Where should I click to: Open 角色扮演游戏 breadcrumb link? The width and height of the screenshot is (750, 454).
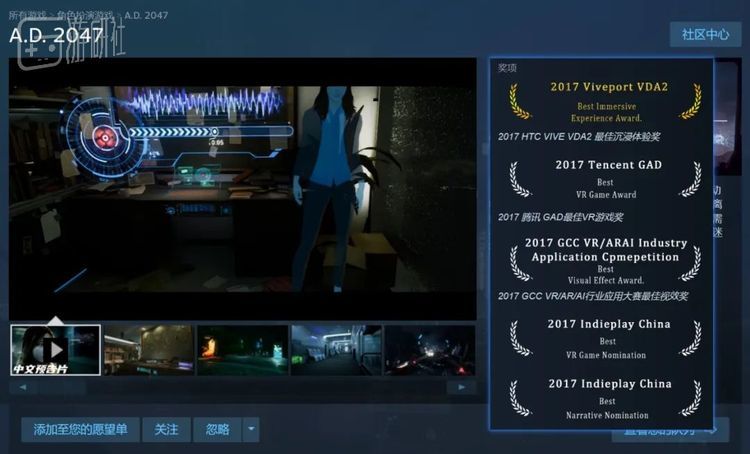pyautogui.click(x=85, y=15)
